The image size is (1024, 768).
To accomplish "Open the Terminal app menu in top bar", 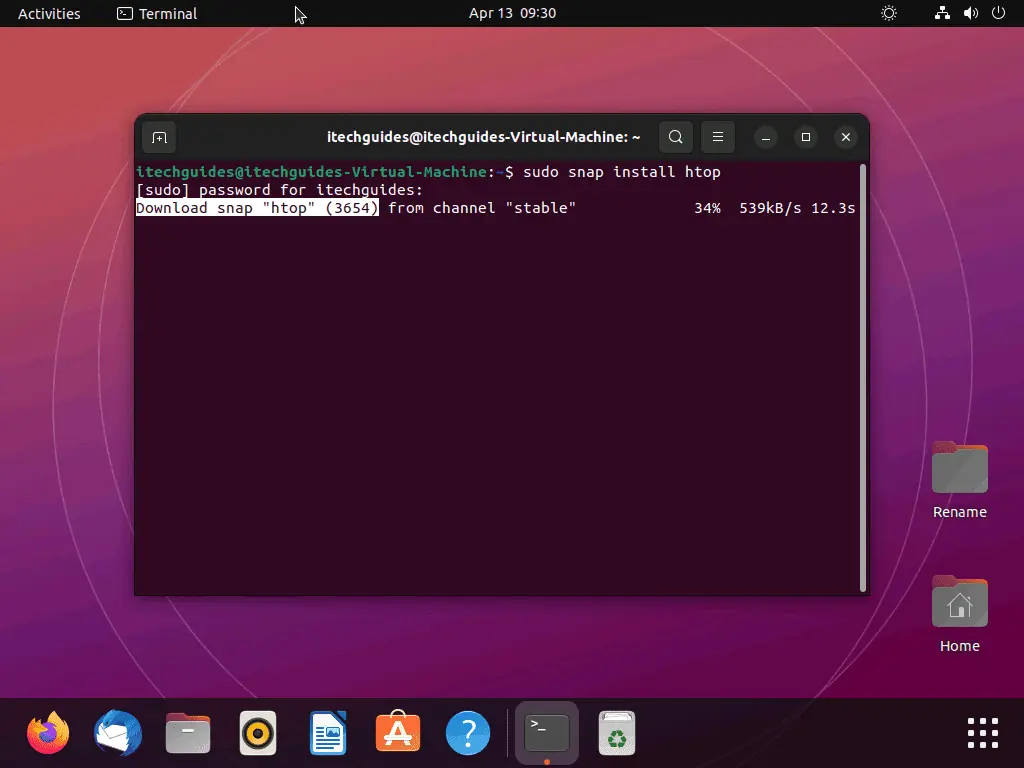I will pyautogui.click(x=157, y=14).
